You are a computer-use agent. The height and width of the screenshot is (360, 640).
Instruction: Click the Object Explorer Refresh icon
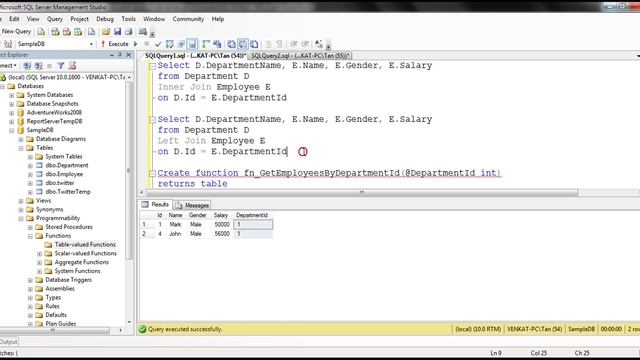pyautogui.click(x=72, y=65)
